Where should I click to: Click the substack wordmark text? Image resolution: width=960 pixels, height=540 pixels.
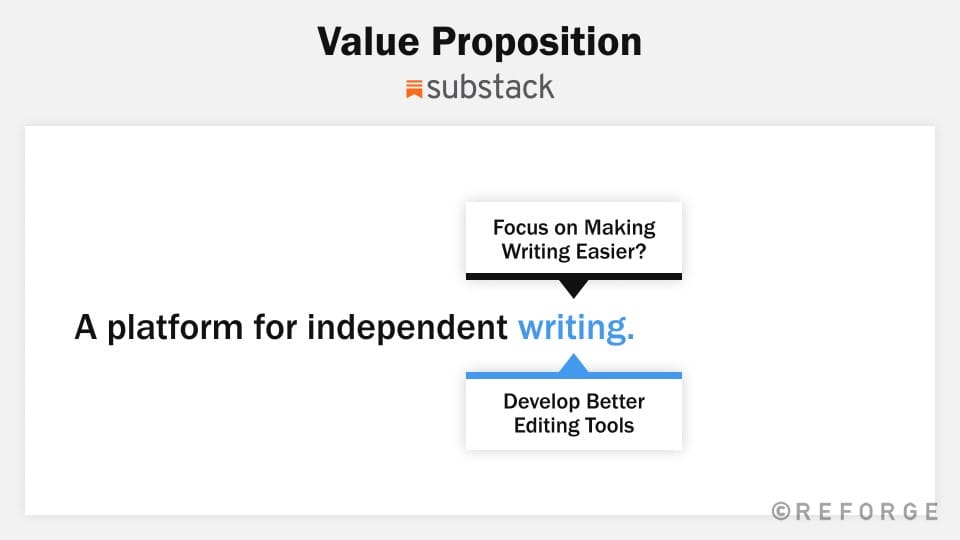click(490, 87)
